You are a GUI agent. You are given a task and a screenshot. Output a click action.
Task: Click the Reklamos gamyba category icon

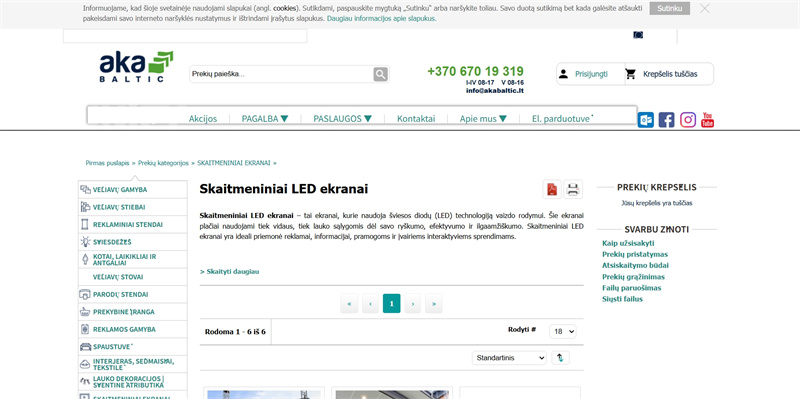85,329
